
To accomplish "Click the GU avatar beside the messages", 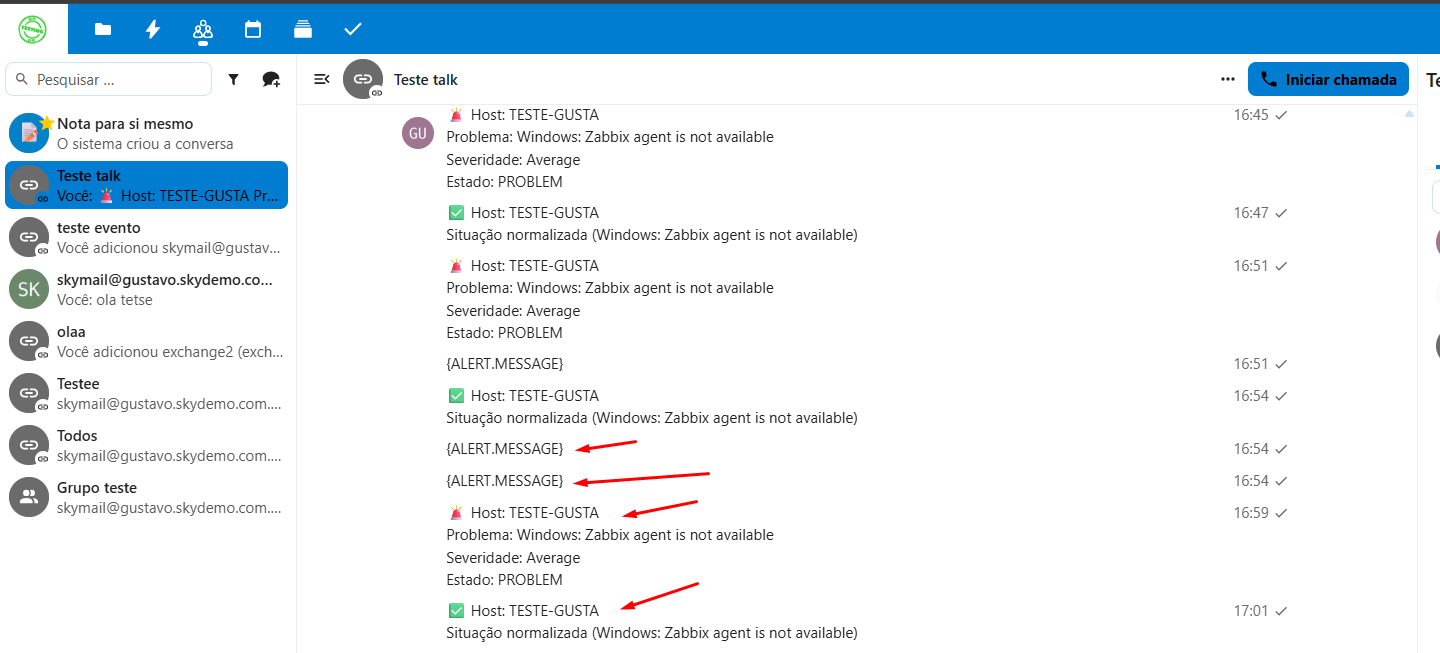I will [418, 133].
